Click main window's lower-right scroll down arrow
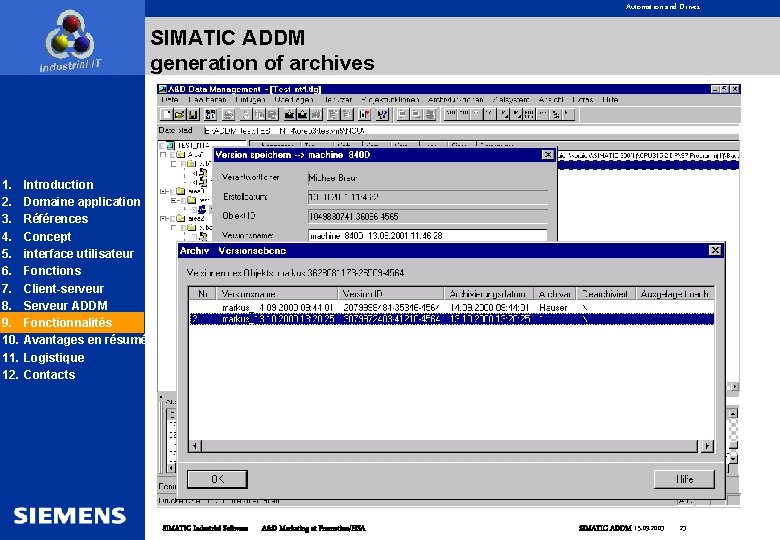 (733, 458)
